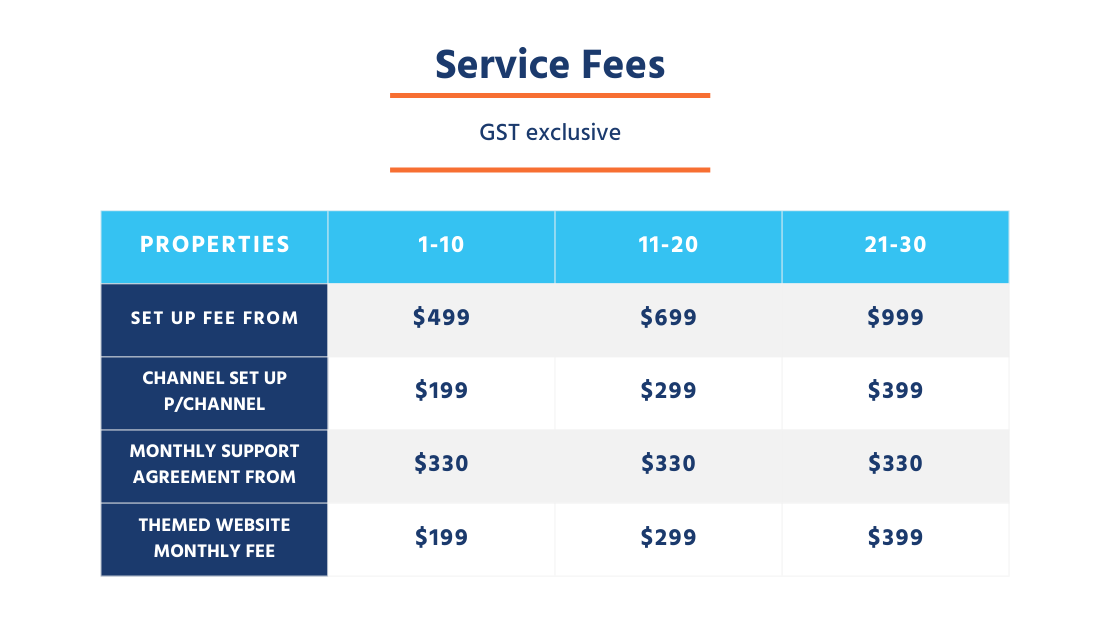1110x620 pixels.
Task: Click $199 channel set up price for 1-10
Action: pyautogui.click(x=441, y=391)
